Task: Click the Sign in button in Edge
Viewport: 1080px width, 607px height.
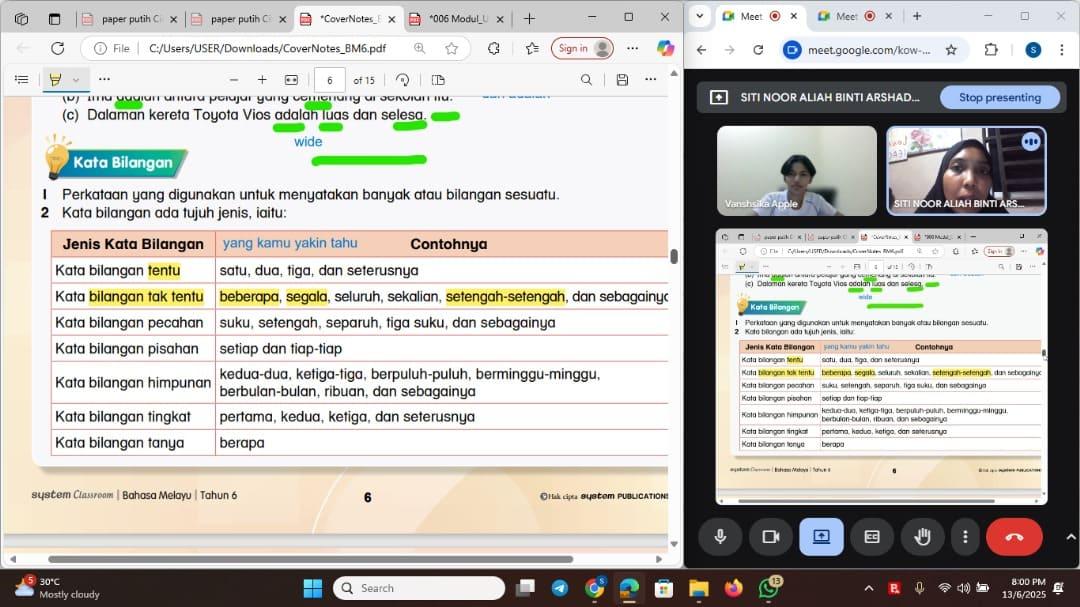Action: click(x=585, y=48)
